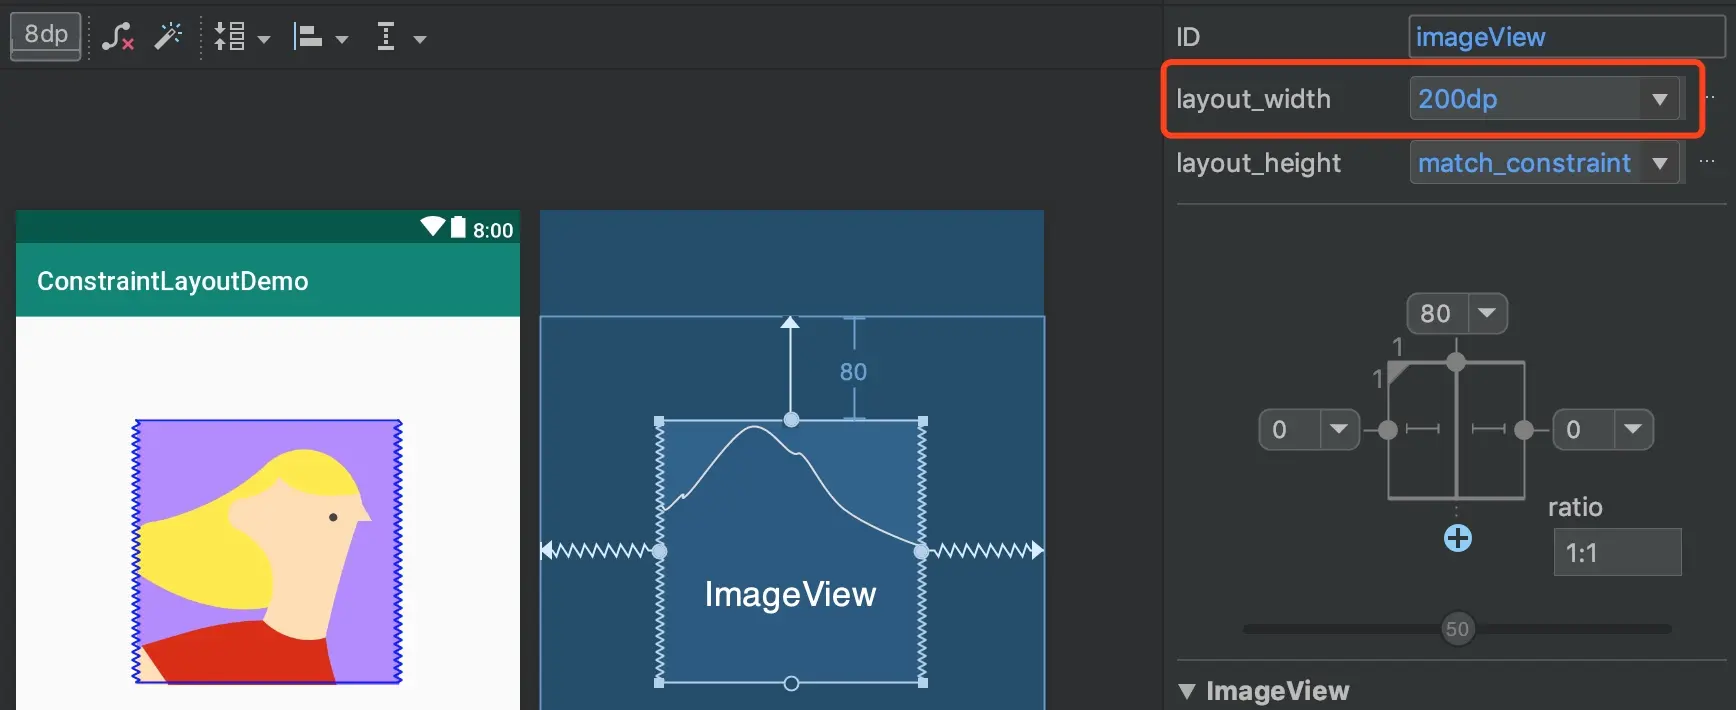
Task: Click the blueprint left constraint anchor
Action: (659, 551)
